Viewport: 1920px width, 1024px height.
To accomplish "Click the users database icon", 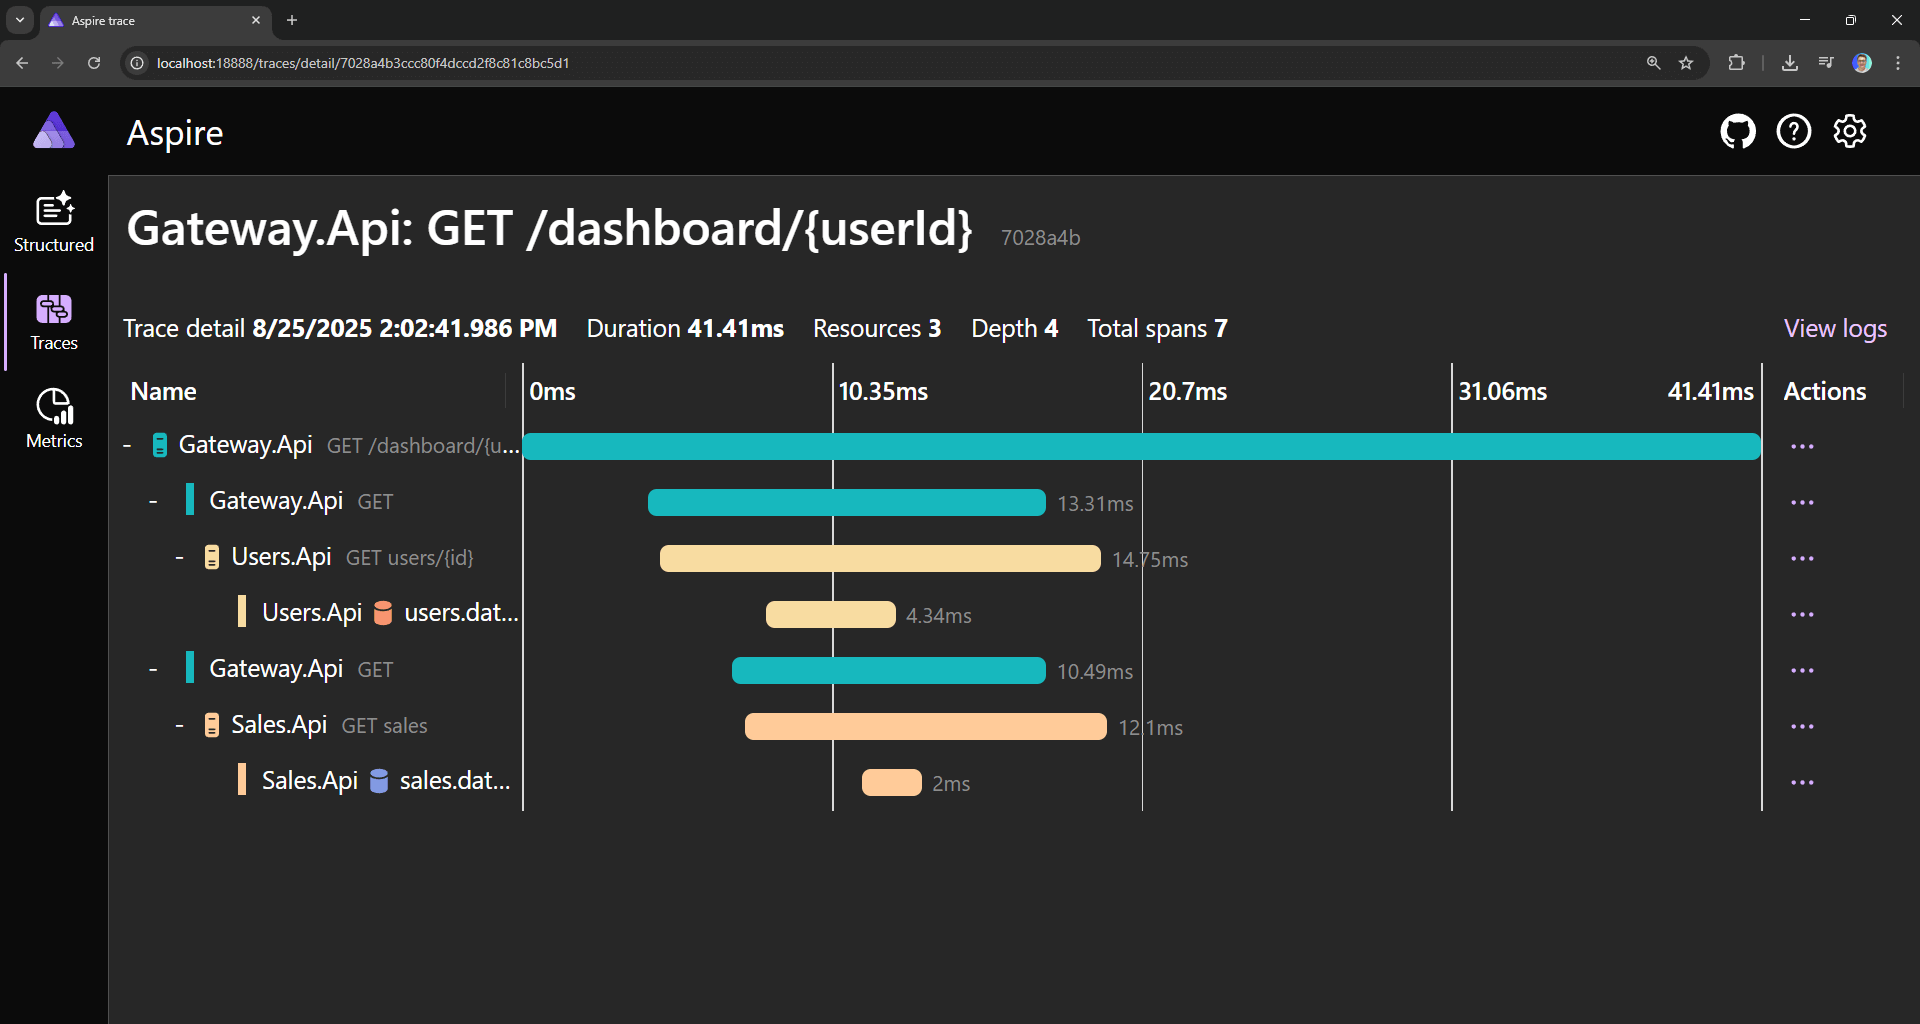I will coord(383,613).
